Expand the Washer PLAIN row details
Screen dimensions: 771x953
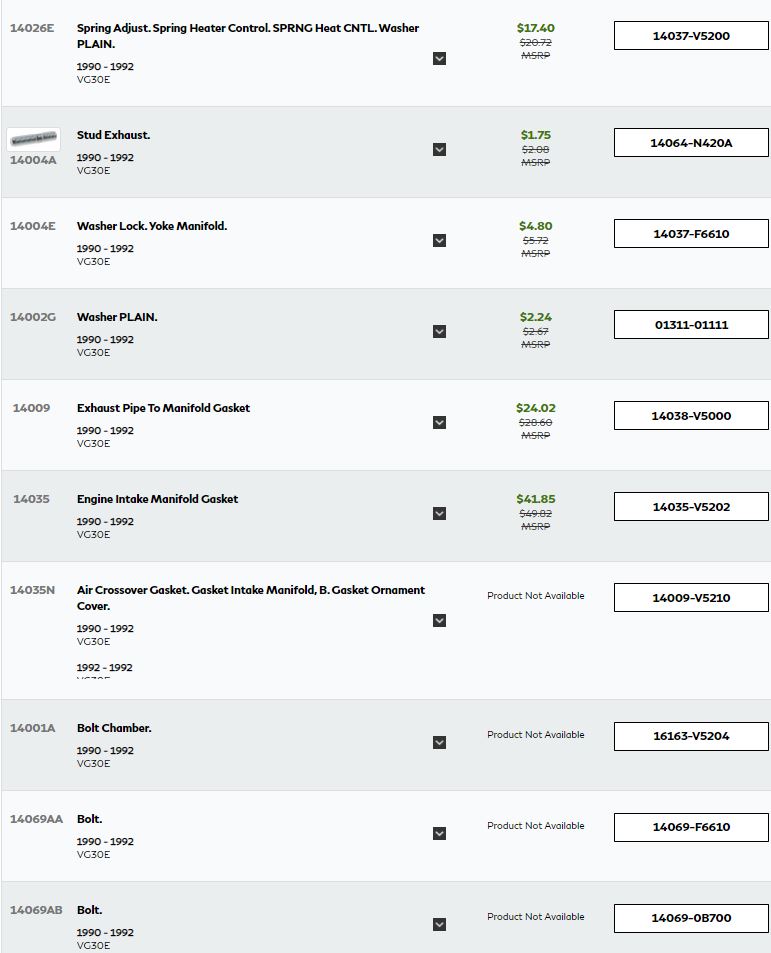click(x=439, y=331)
